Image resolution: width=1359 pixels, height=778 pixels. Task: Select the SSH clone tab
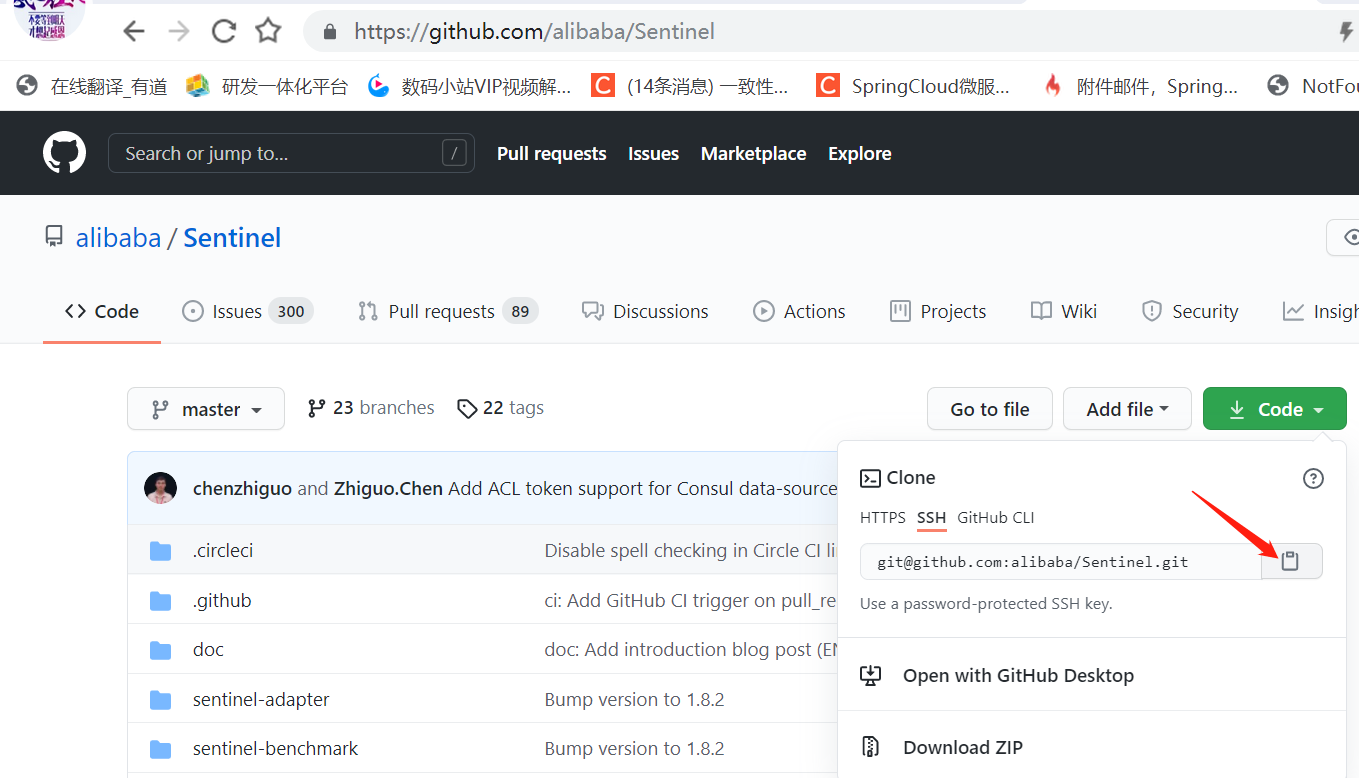coord(931,518)
